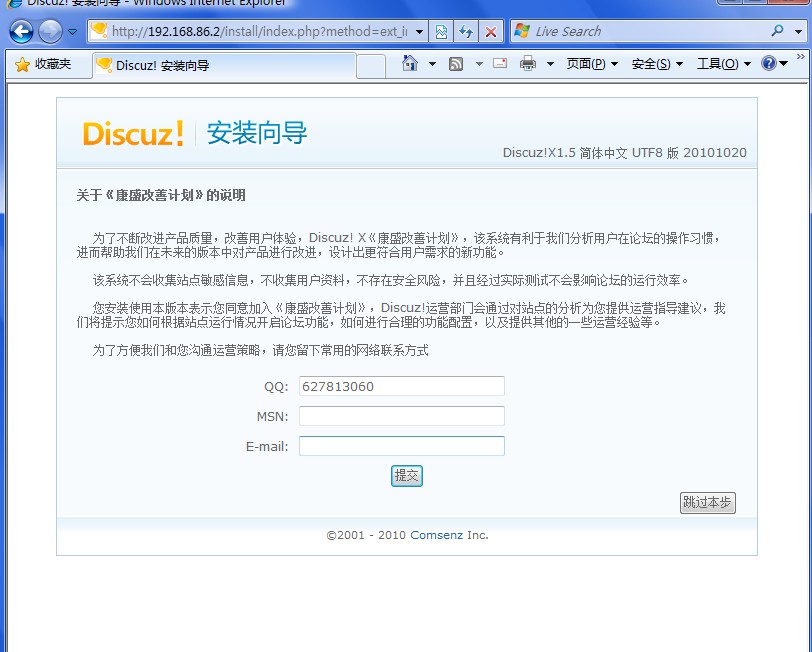Click the Discuz!X1.5 简体中文 UTF8 版 text
Screen dimensions: 812x652
(x=625, y=153)
